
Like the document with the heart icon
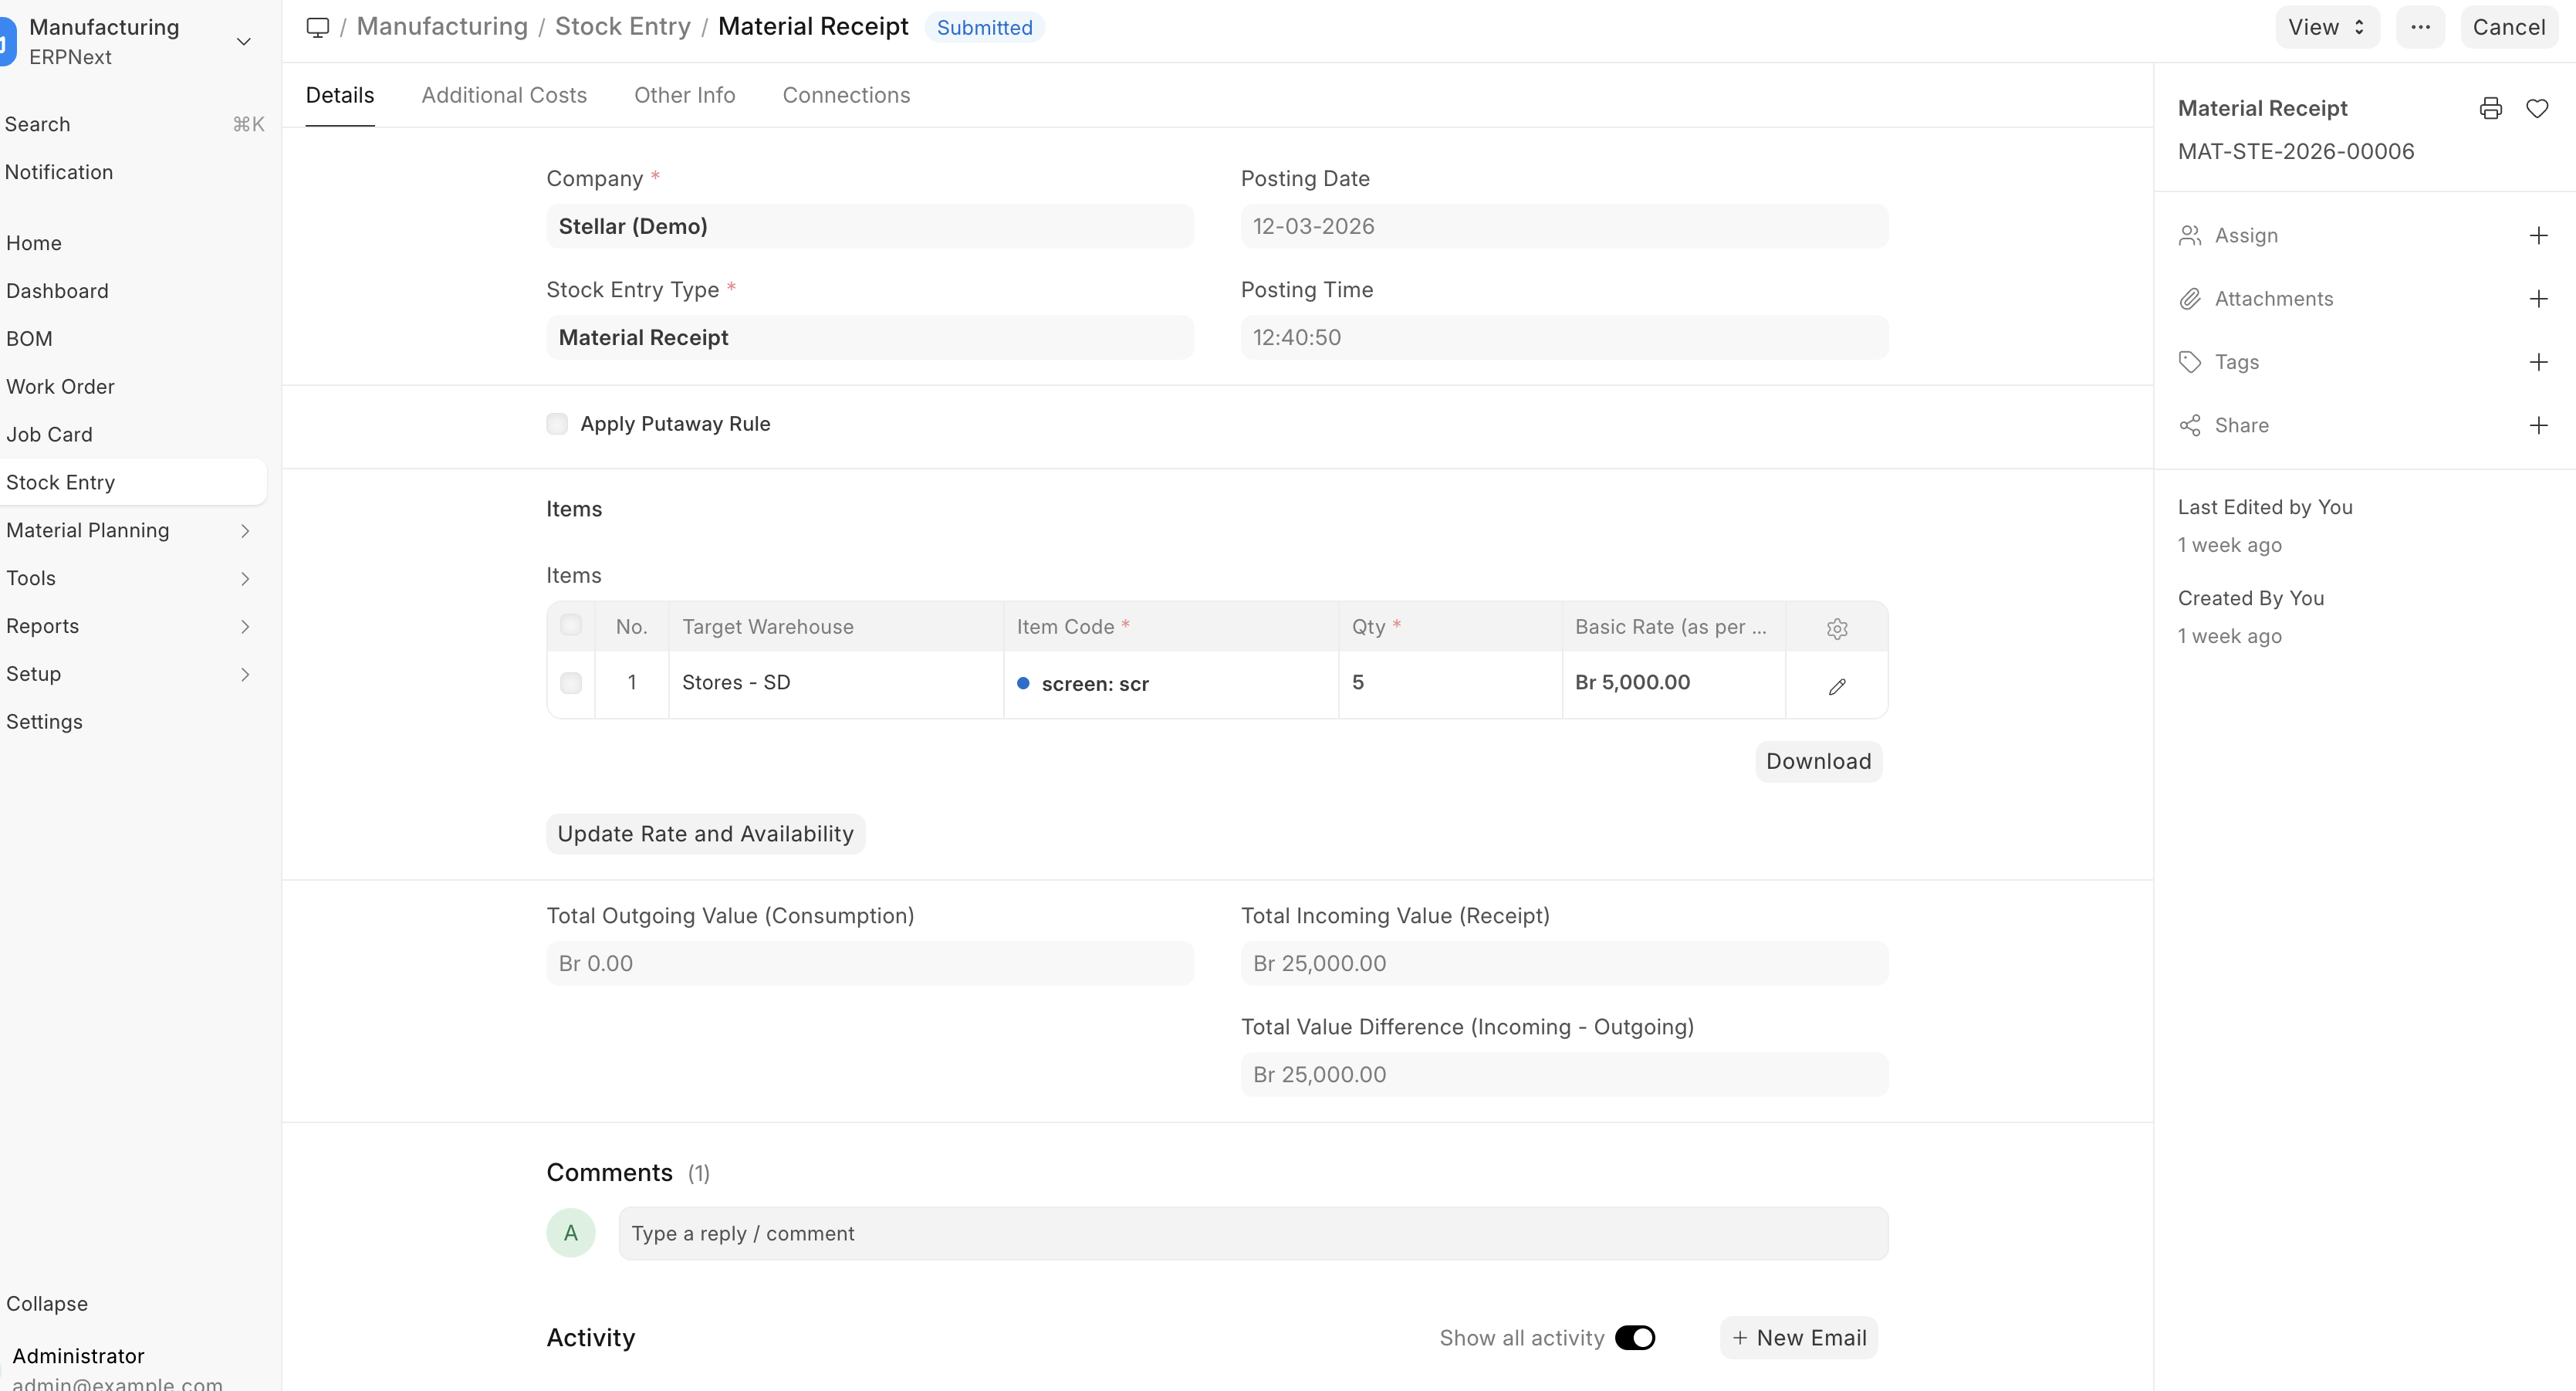[x=2537, y=108]
